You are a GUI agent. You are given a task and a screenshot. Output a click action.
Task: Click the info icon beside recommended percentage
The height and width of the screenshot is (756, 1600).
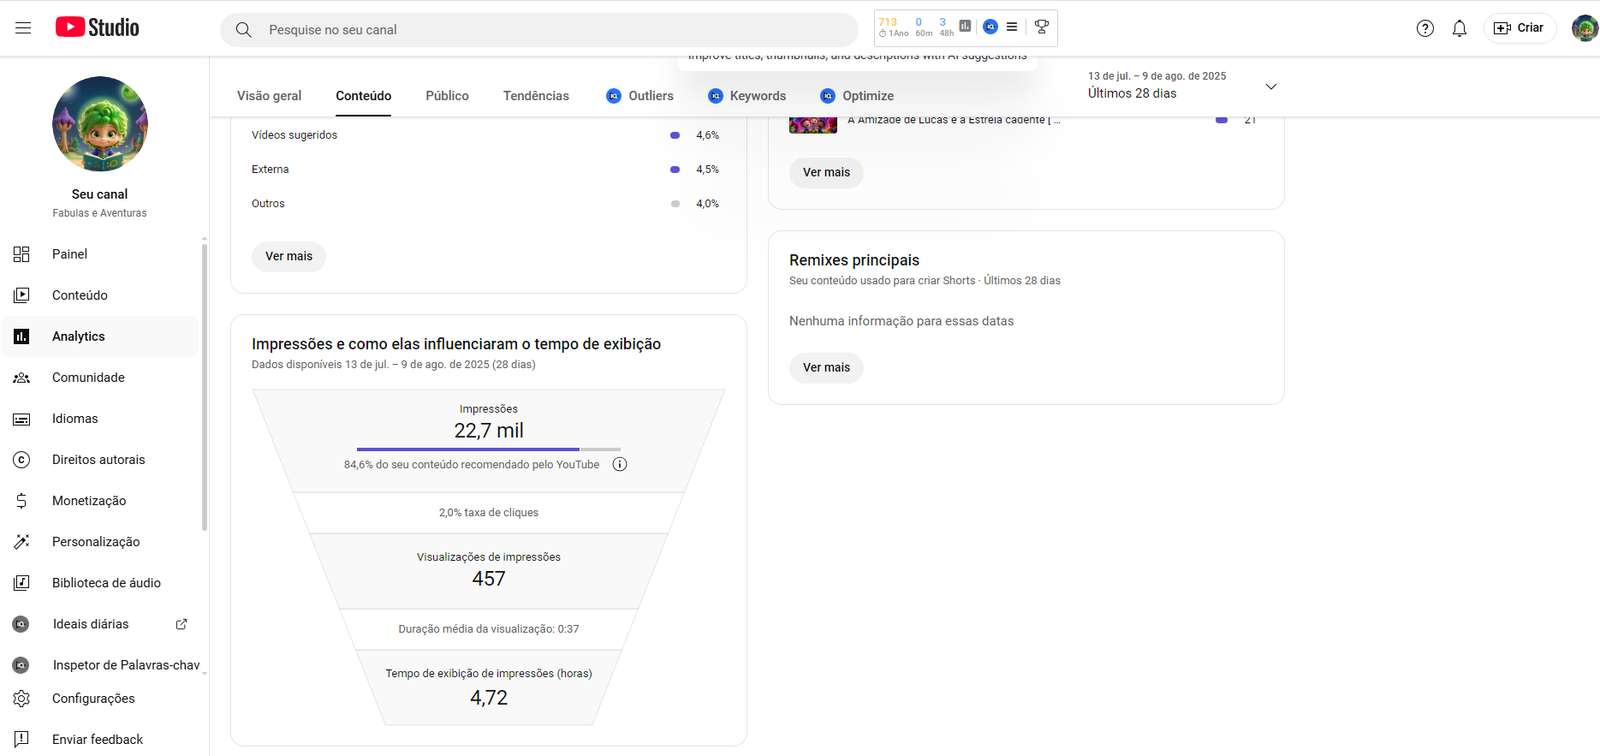point(620,464)
